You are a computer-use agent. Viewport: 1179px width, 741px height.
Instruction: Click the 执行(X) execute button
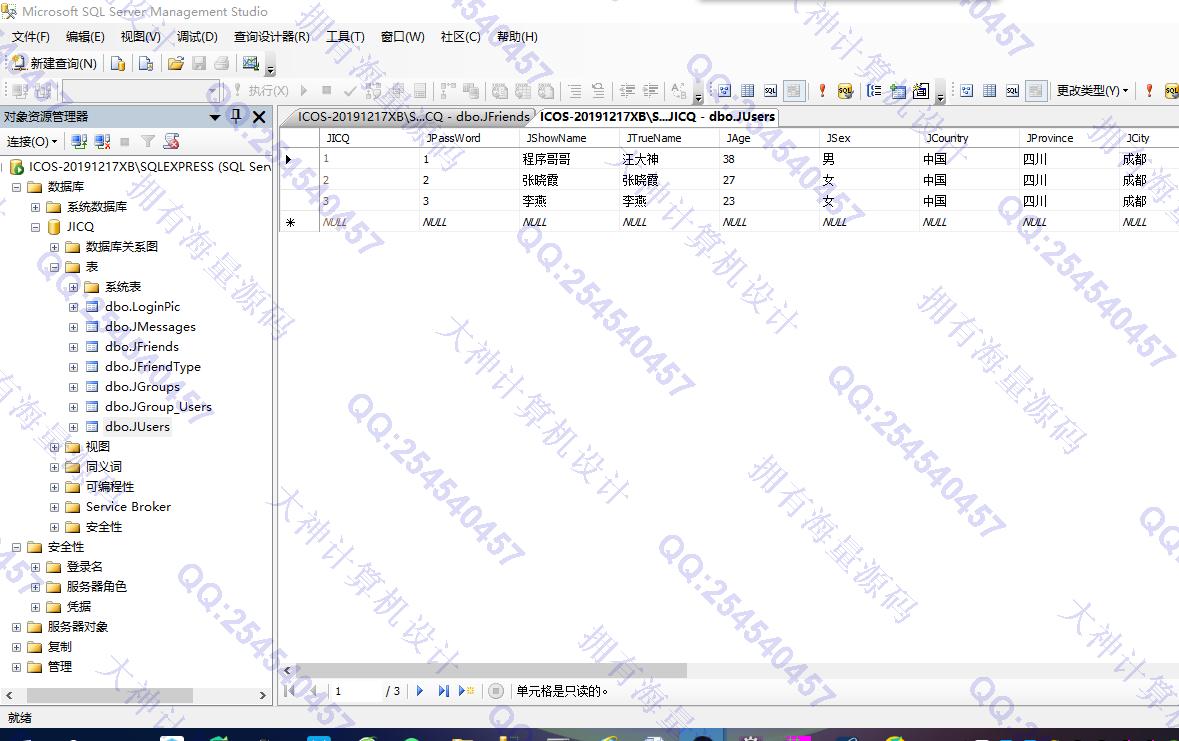[261, 90]
